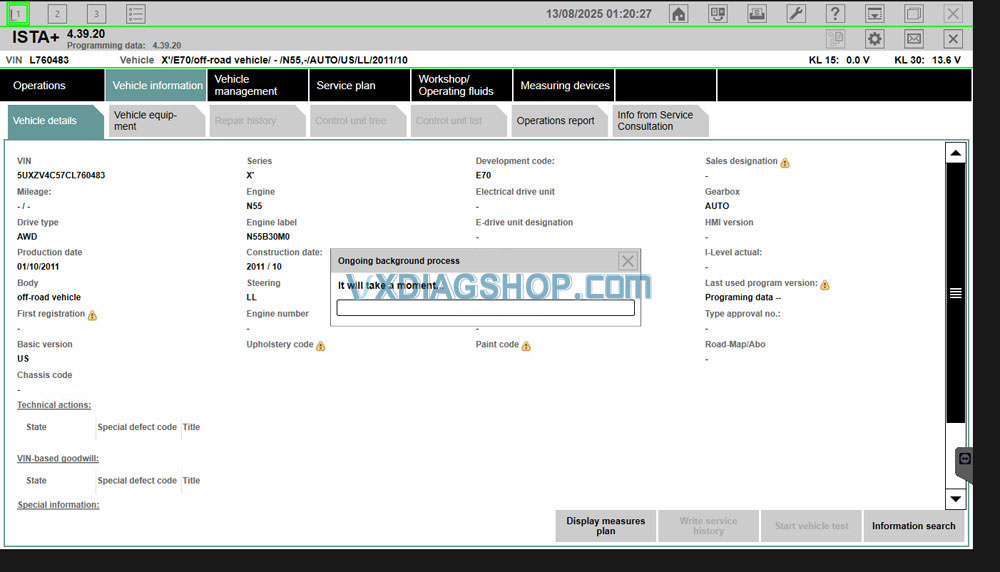Click the document copy icon beside gear
The height and width of the screenshot is (572, 1000).
click(835, 39)
